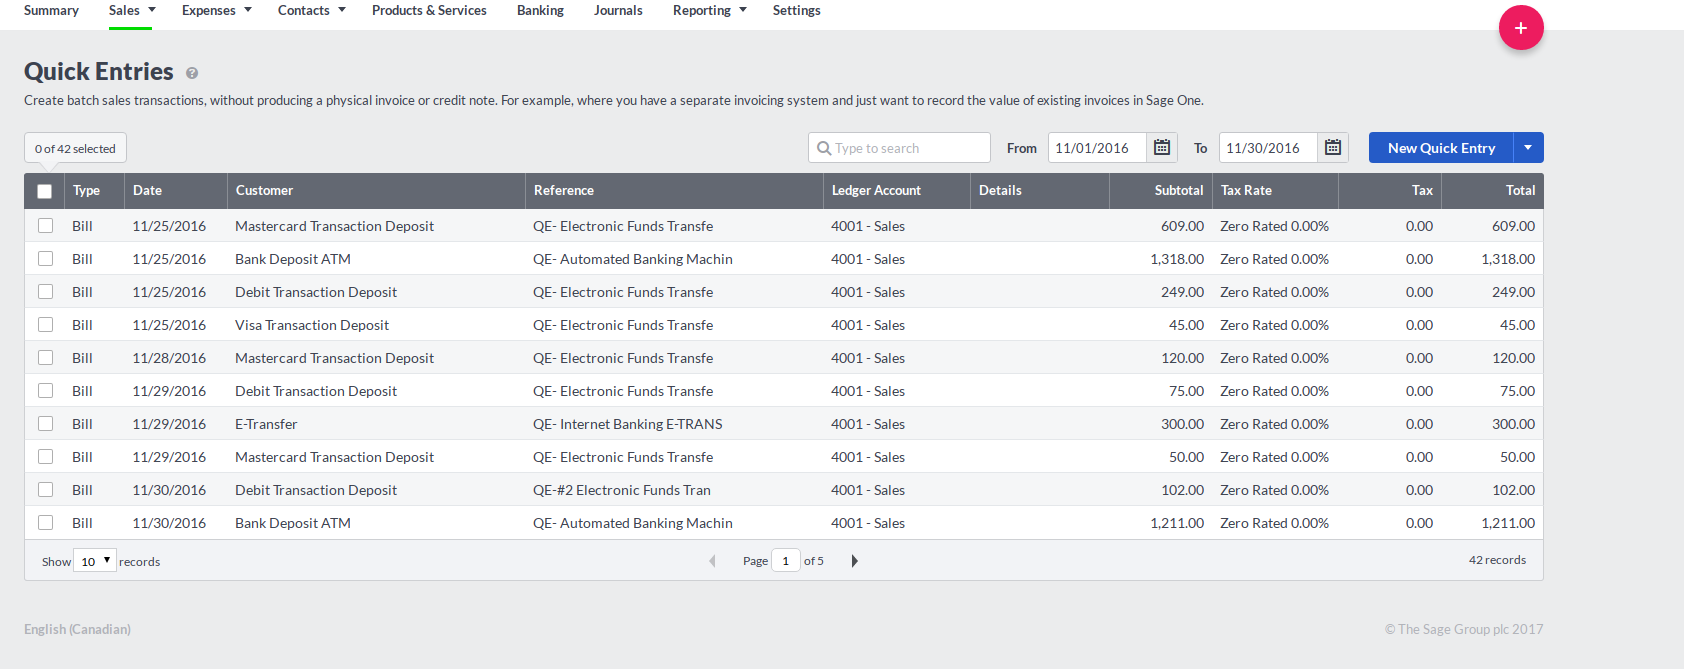Open the records-per-page dropdown
The height and width of the screenshot is (669, 1684).
pyautogui.click(x=95, y=561)
